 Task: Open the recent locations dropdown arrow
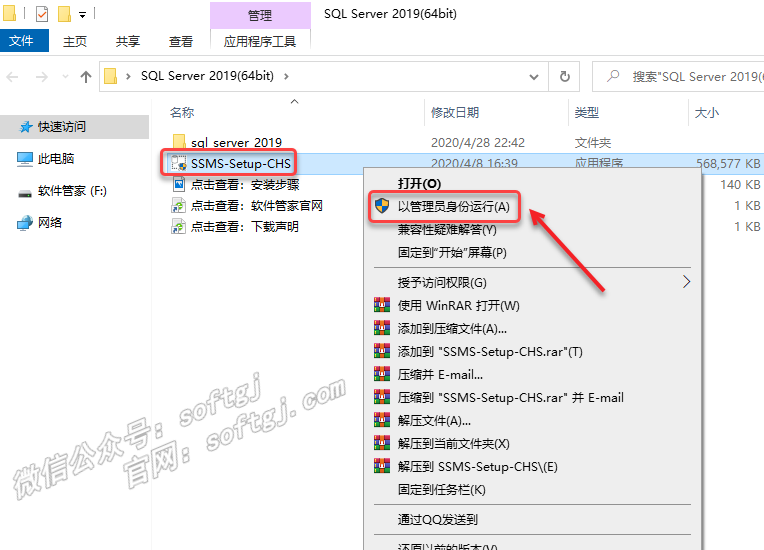(x=65, y=76)
